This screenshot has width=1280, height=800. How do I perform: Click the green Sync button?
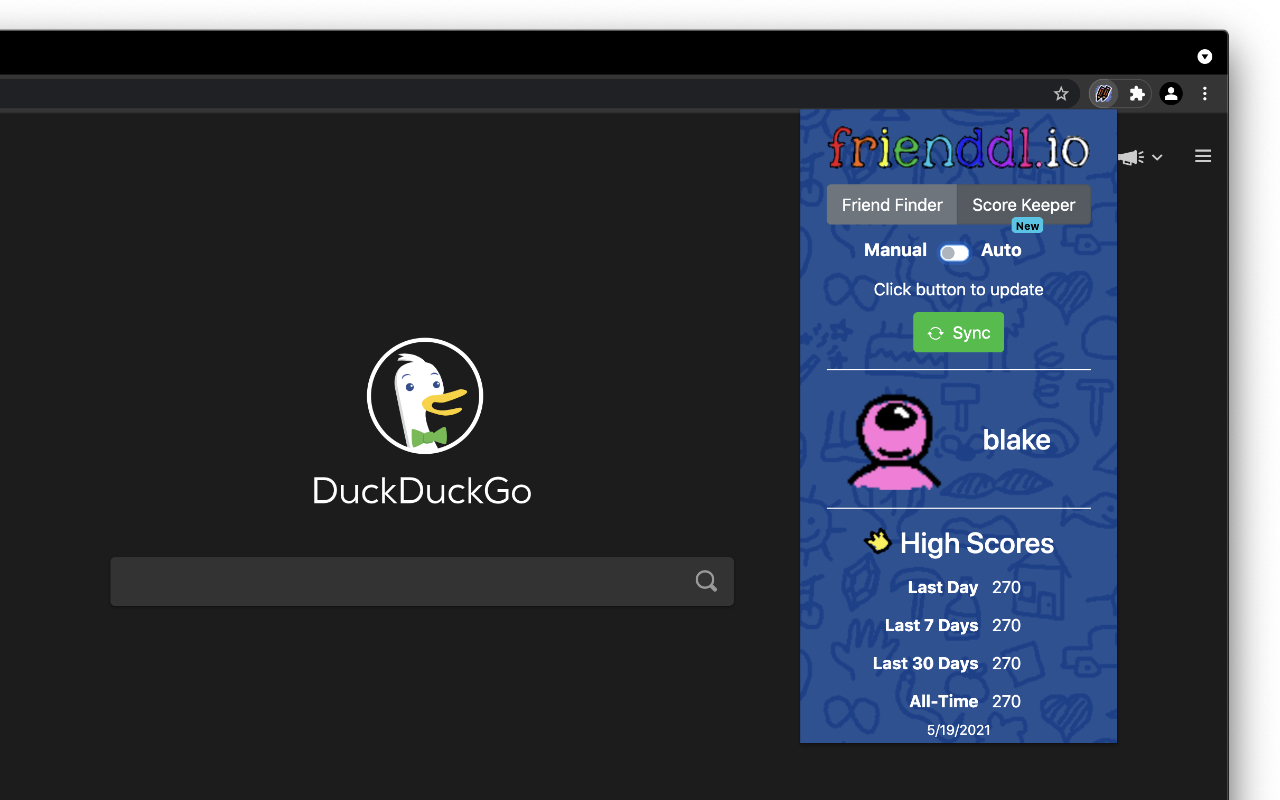pyautogui.click(x=958, y=333)
